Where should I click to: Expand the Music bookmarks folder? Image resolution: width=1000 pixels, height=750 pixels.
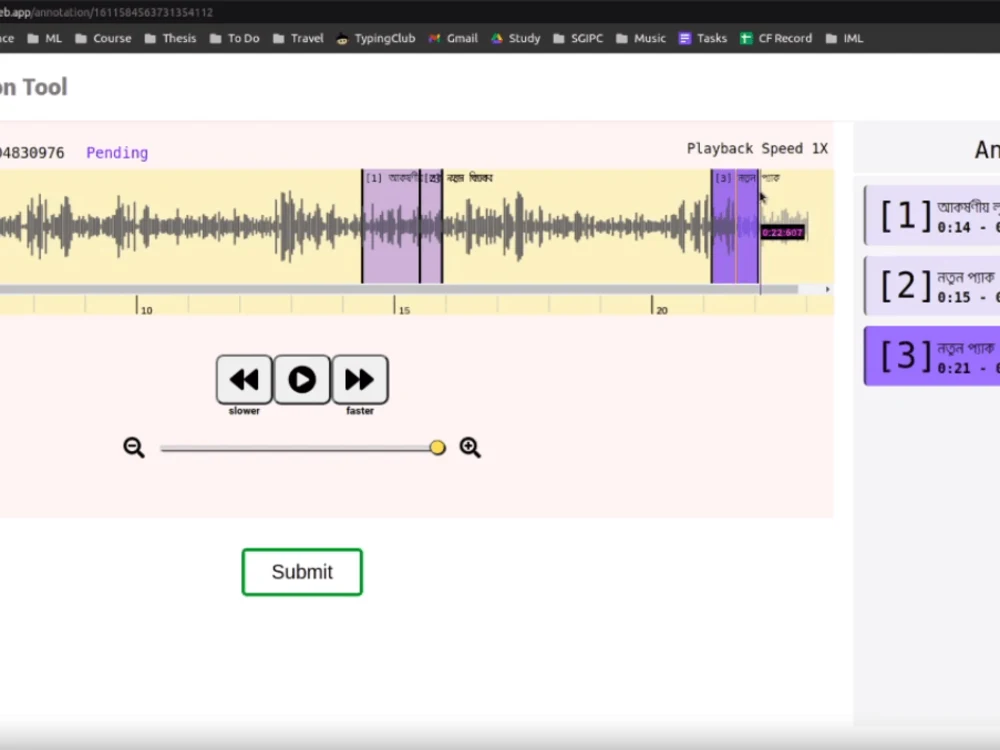pos(641,38)
